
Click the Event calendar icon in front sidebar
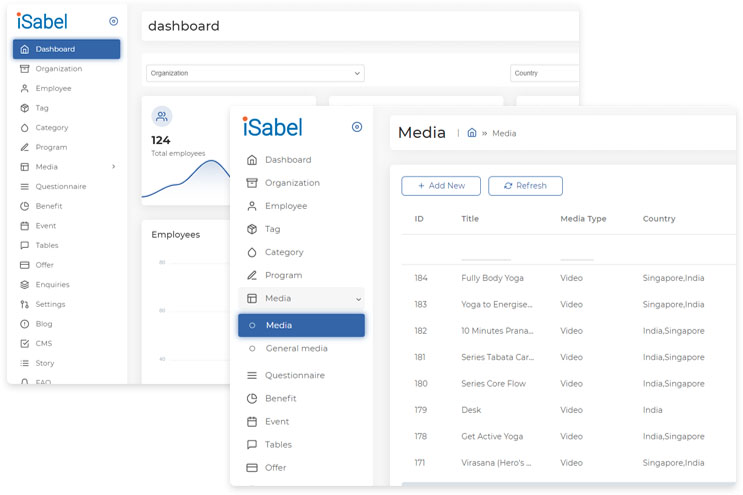tap(252, 422)
